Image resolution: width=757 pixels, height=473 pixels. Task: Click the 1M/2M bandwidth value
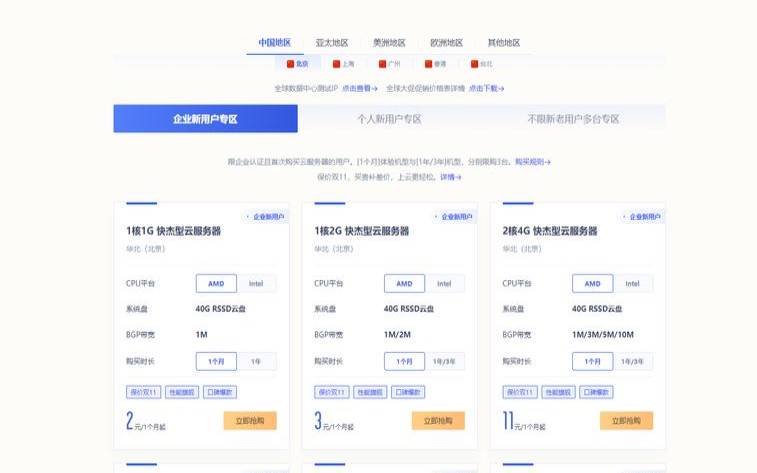(x=397, y=334)
